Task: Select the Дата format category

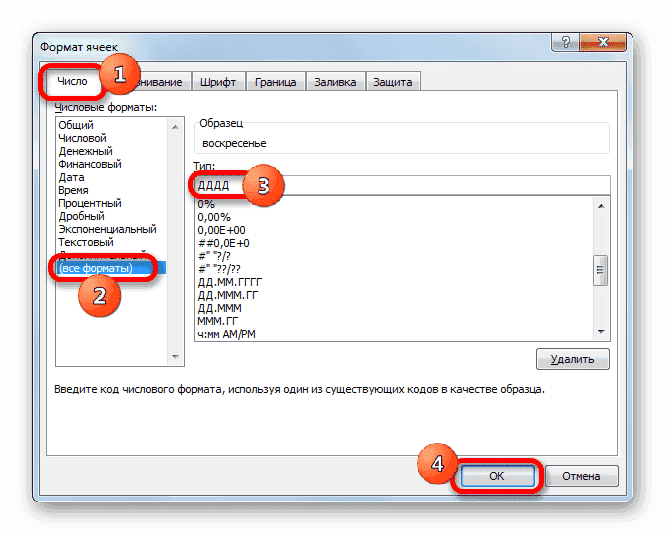Action: point(71,177)
